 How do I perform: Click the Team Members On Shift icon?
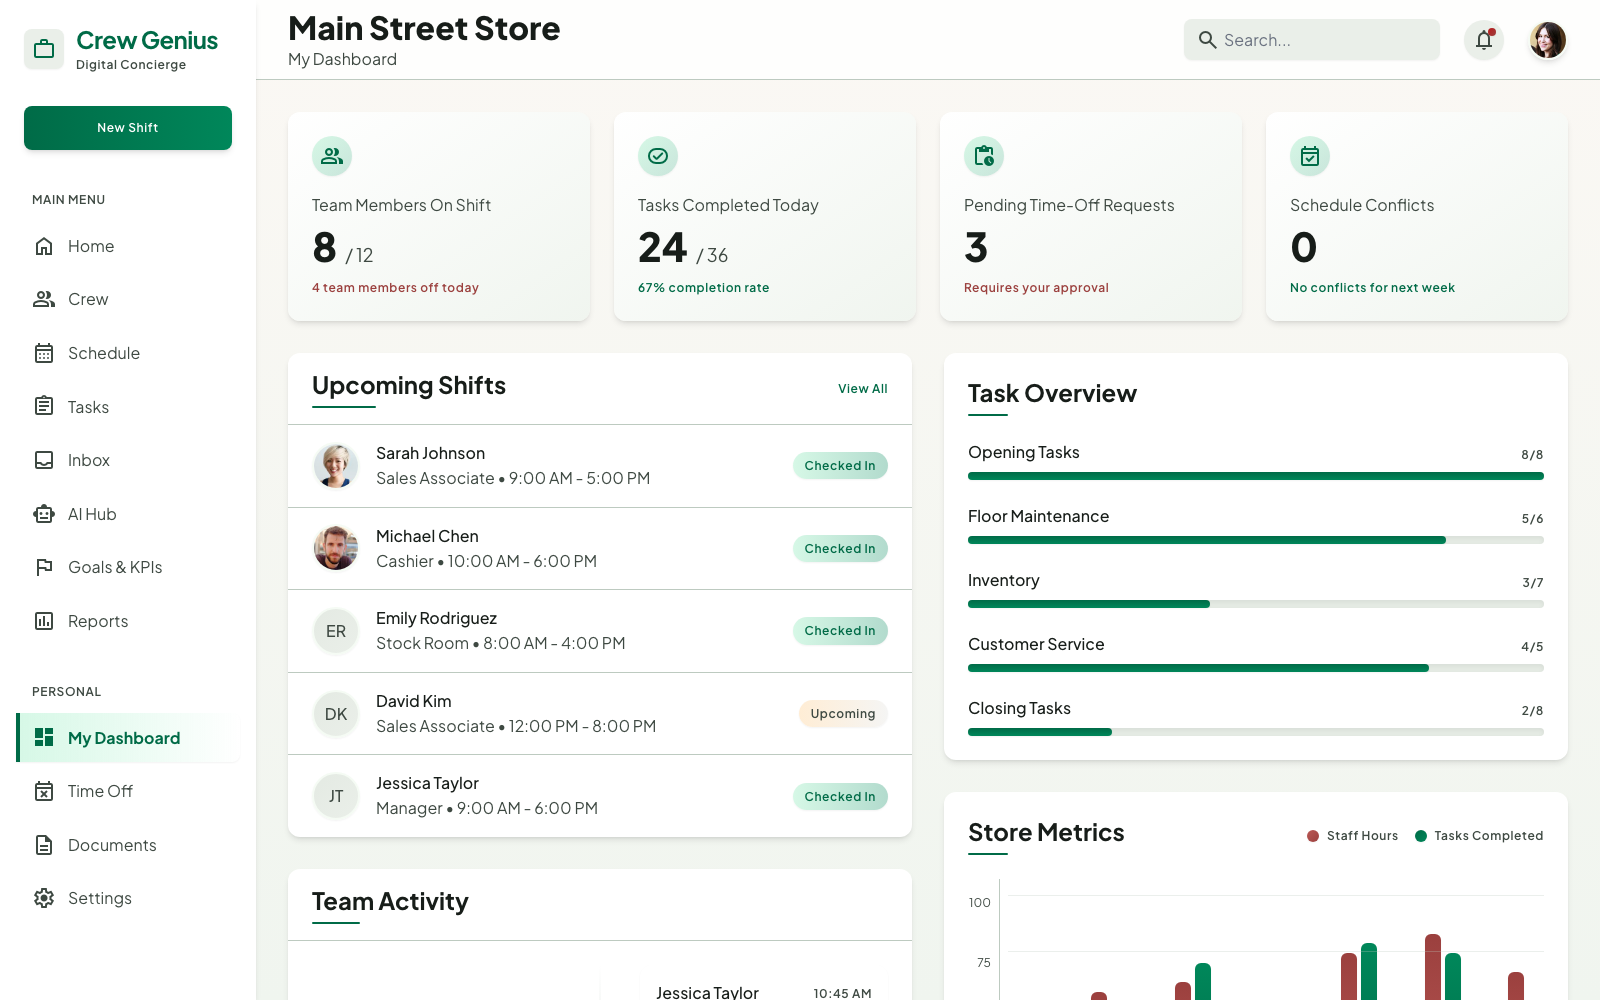(x=332, y=156)
